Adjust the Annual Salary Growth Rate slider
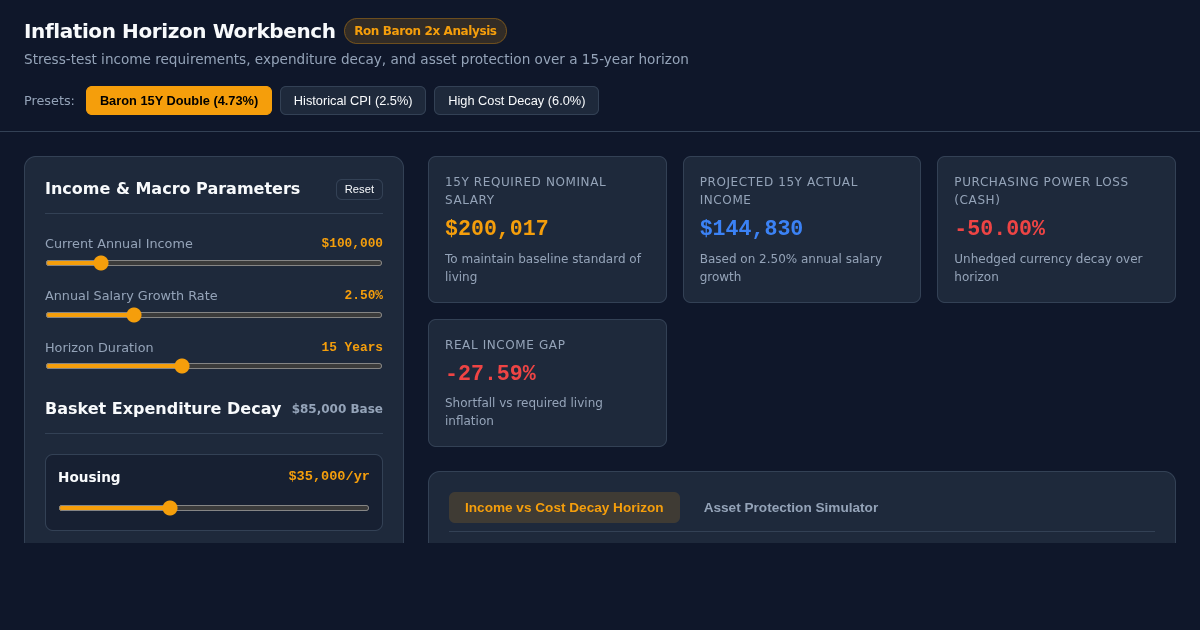The image size is (1200, 630). [214, 315]
